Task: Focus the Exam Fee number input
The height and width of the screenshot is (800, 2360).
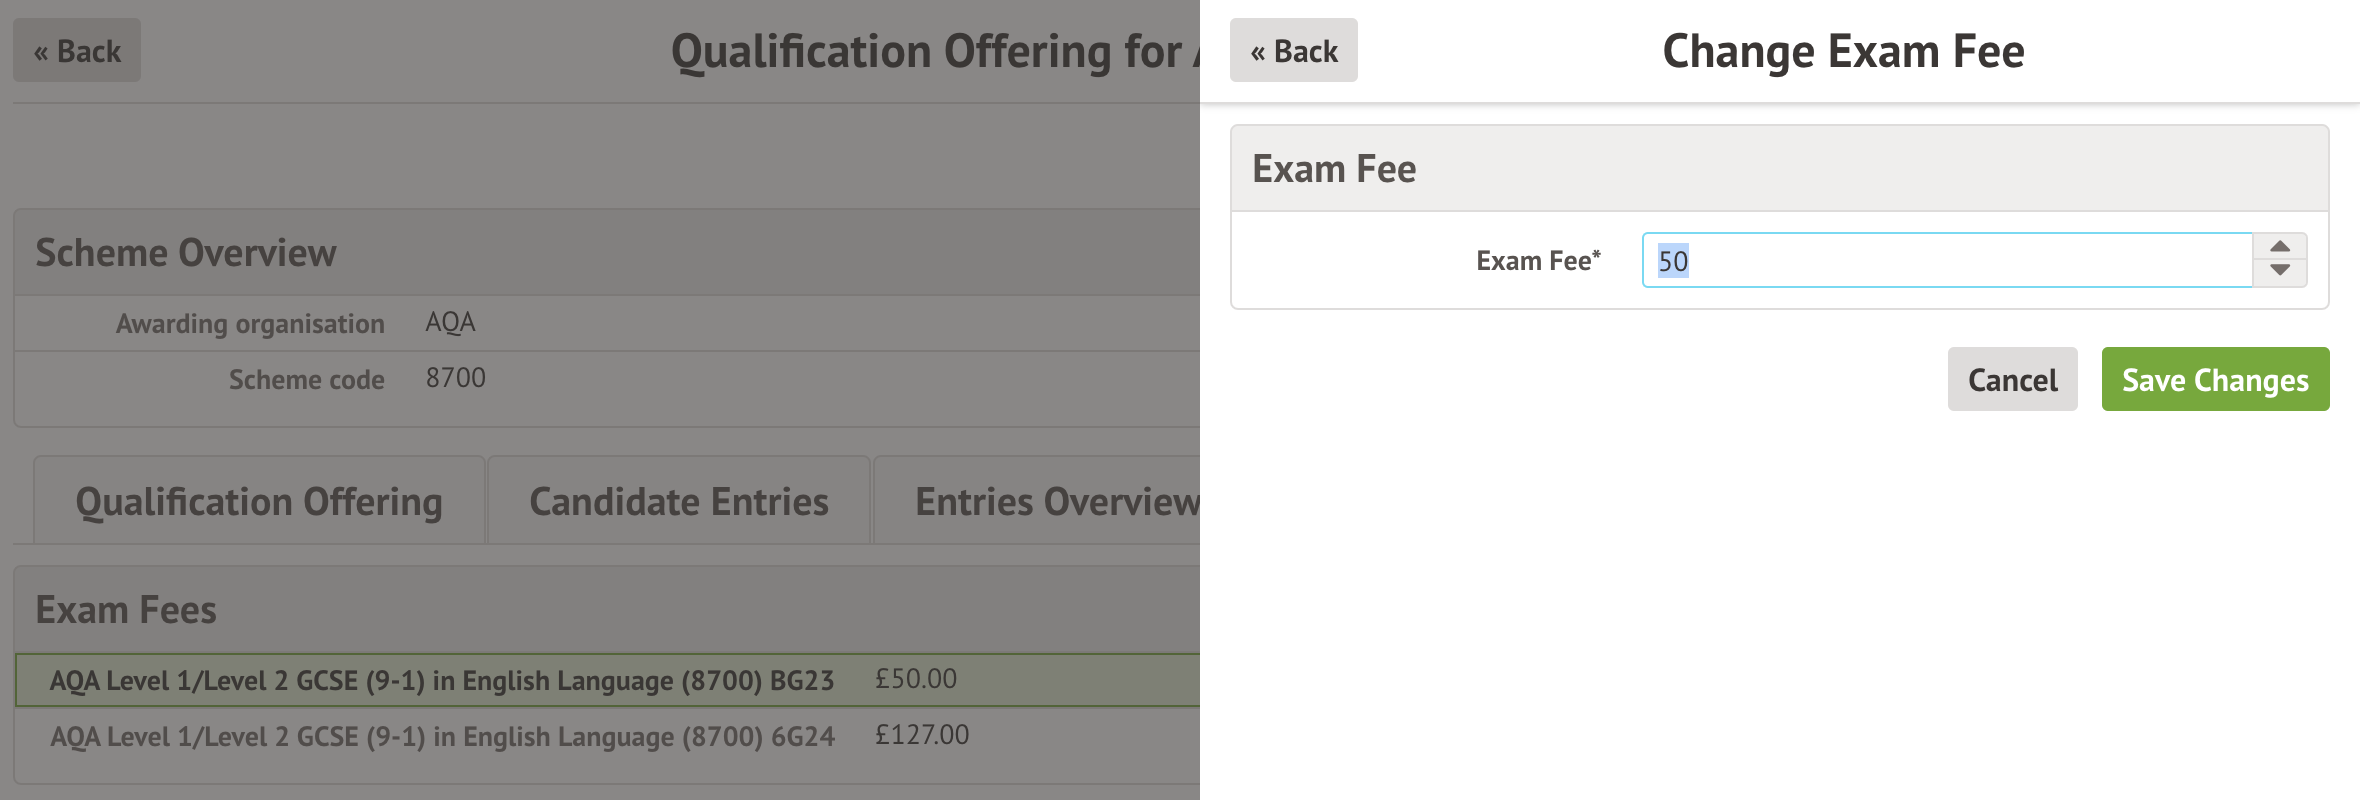Action: tap(1946, 261)
